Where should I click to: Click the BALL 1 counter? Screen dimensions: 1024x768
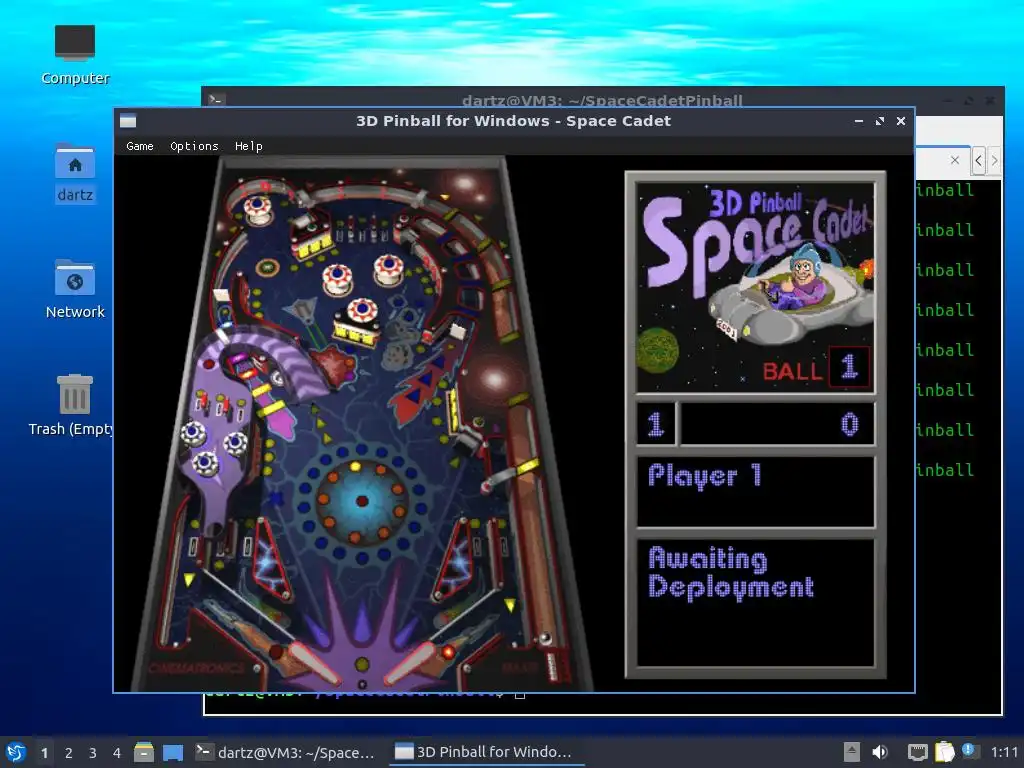click(x=816, y=368)
